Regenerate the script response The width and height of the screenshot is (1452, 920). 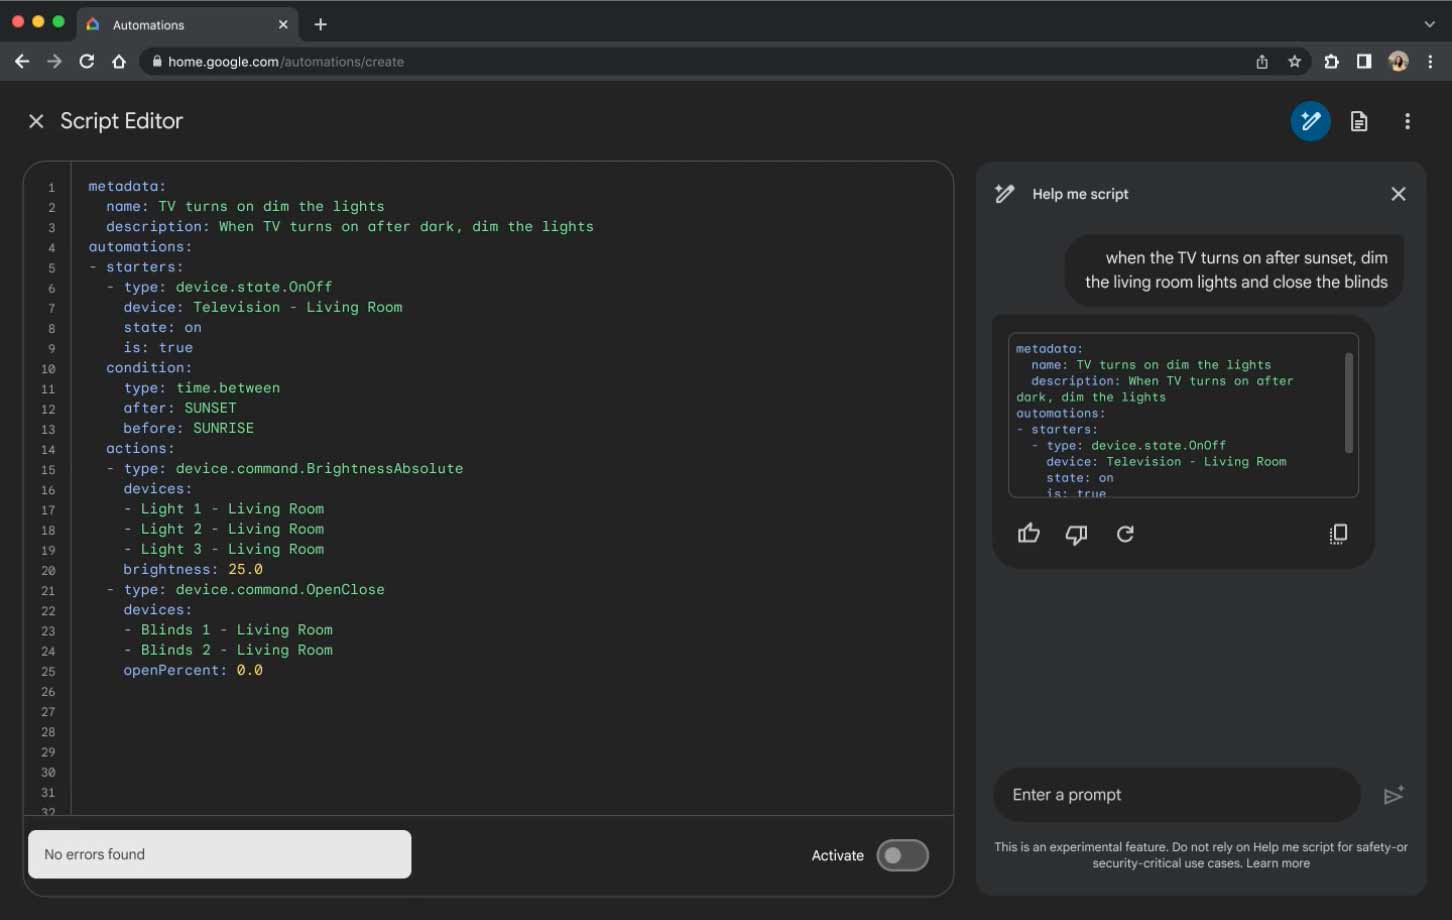pyautogui.click(x=1125, y=534)
